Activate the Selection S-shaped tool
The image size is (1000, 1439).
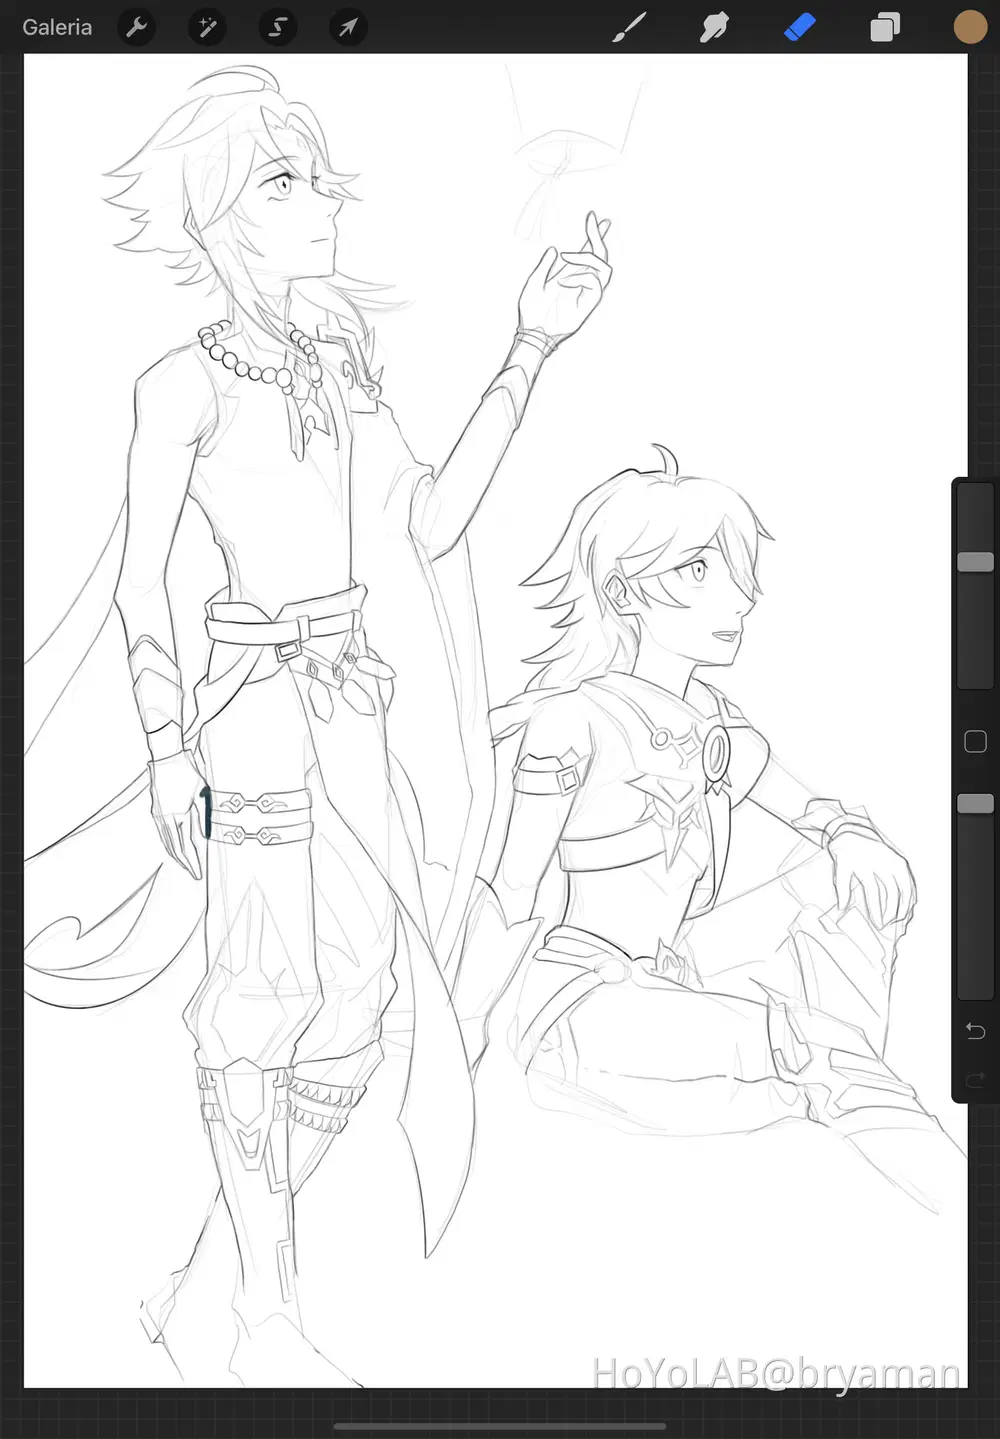point(277,27)
